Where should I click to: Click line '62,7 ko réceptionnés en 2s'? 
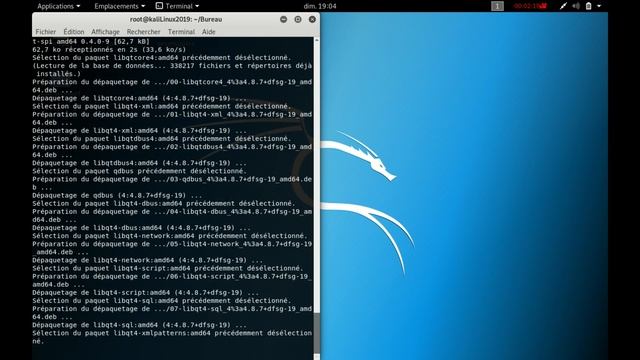[109, 49]
